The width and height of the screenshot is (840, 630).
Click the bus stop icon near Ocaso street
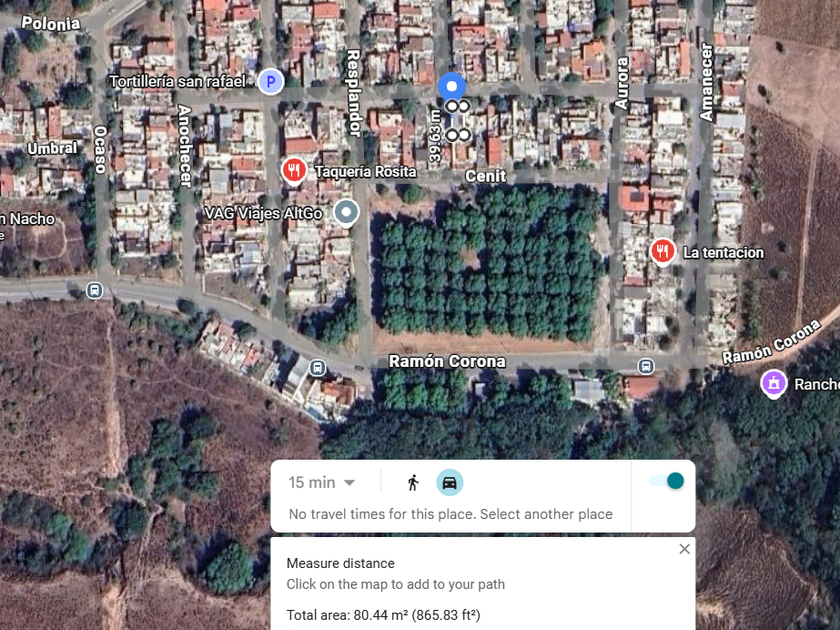point(94,291)
